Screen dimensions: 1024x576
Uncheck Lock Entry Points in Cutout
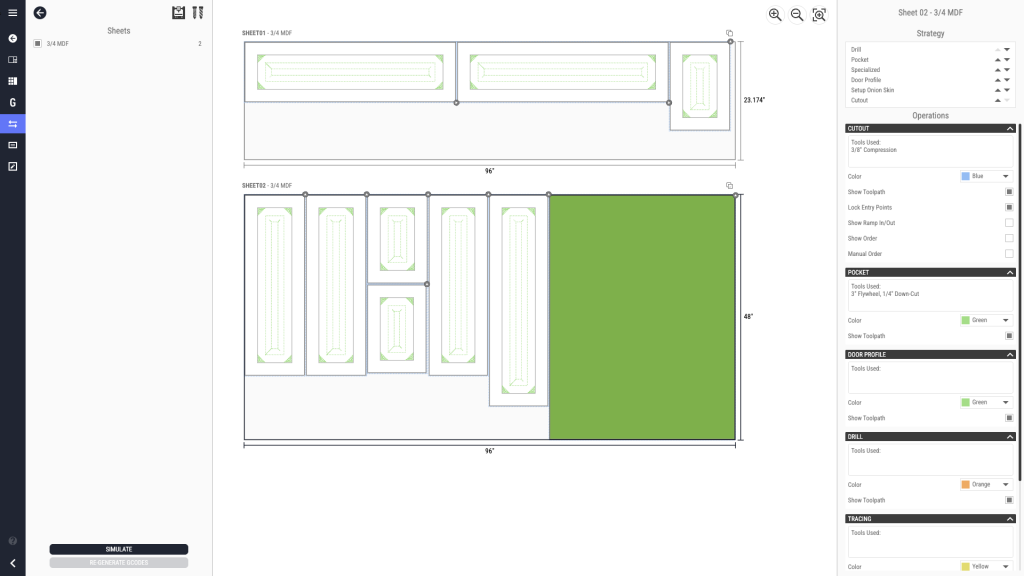click(x=1009, y=207)
